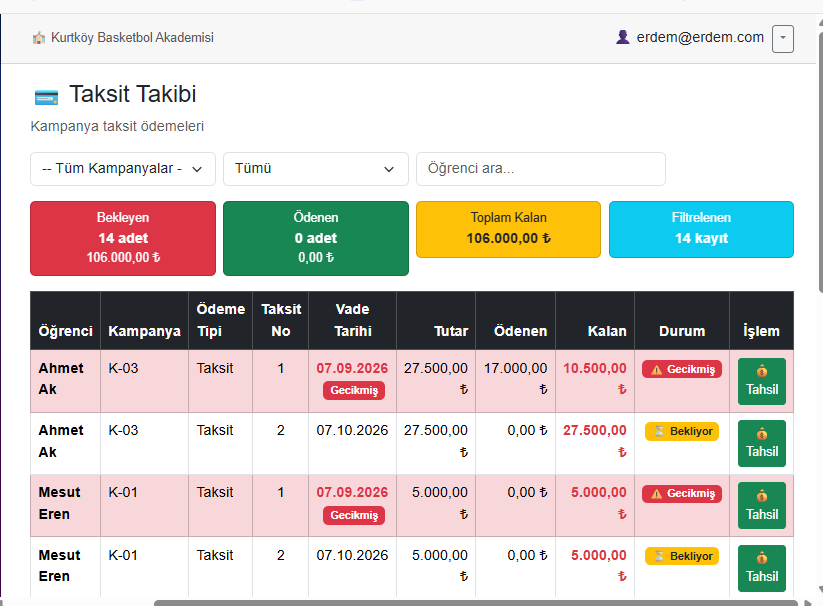Viewport: 823px width, 606px height.
Task: Click the Bekliyor status badge for Ahmet Ak
Action: 682,431
